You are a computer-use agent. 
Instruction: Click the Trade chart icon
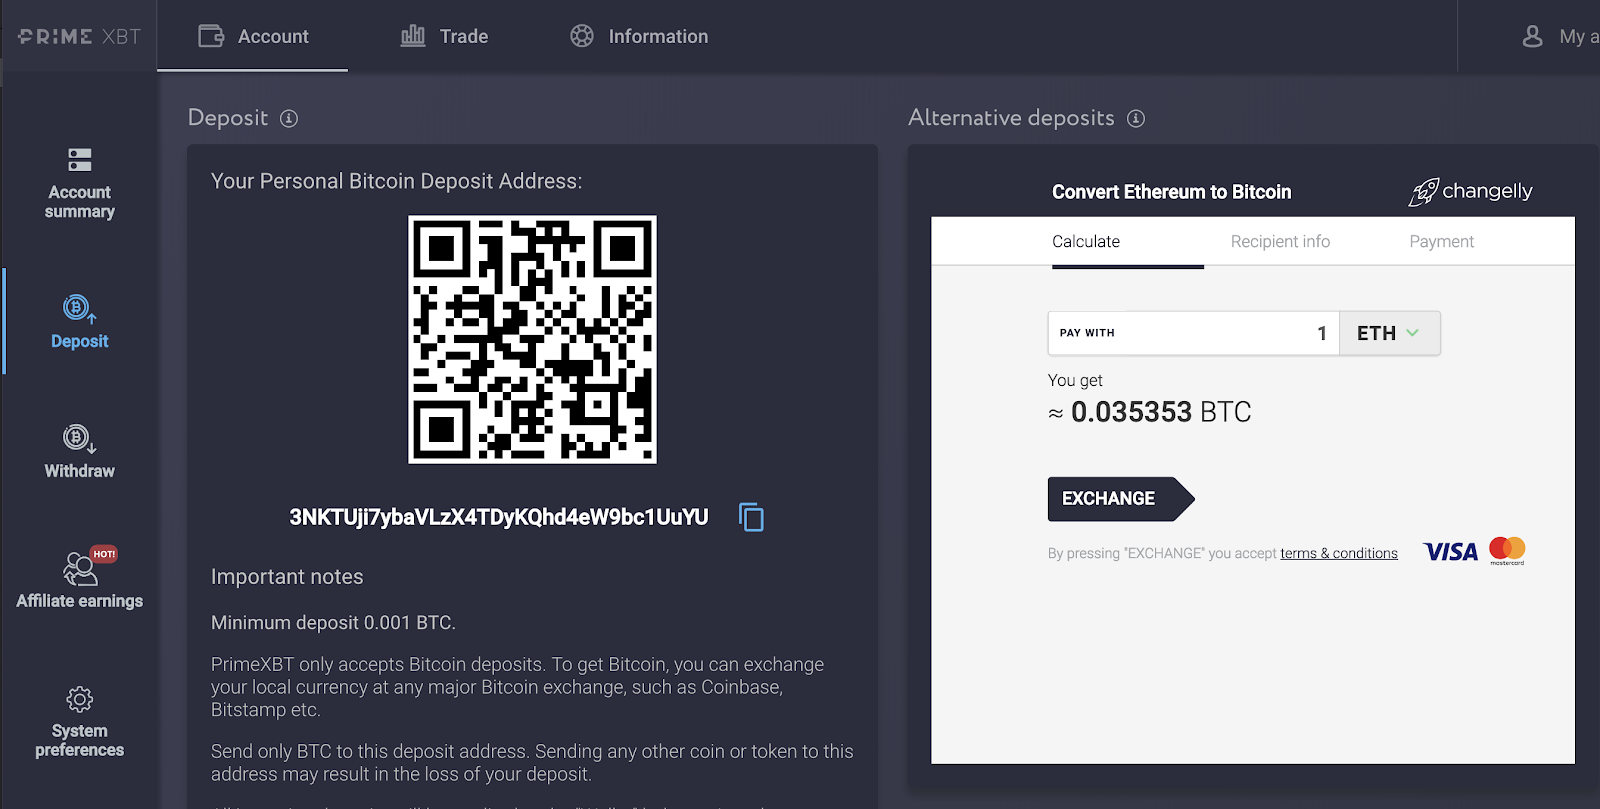pyautogui.click(x=413, y=36)
